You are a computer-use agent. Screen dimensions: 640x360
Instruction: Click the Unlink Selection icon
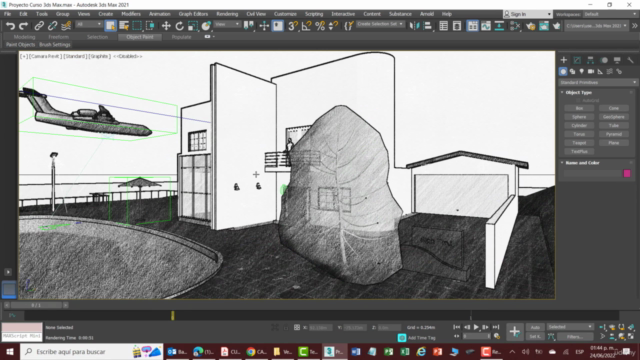click(52, 26)
